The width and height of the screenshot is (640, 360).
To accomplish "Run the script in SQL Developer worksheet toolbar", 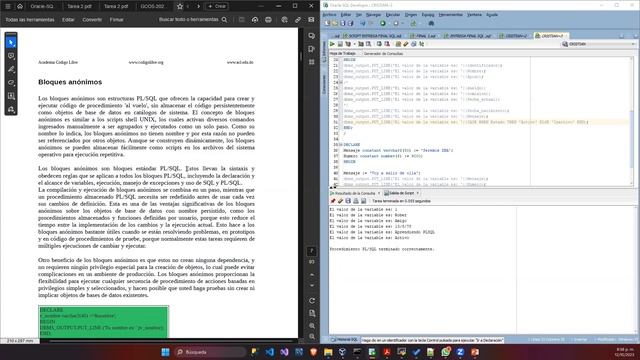I will pos(340,44).
